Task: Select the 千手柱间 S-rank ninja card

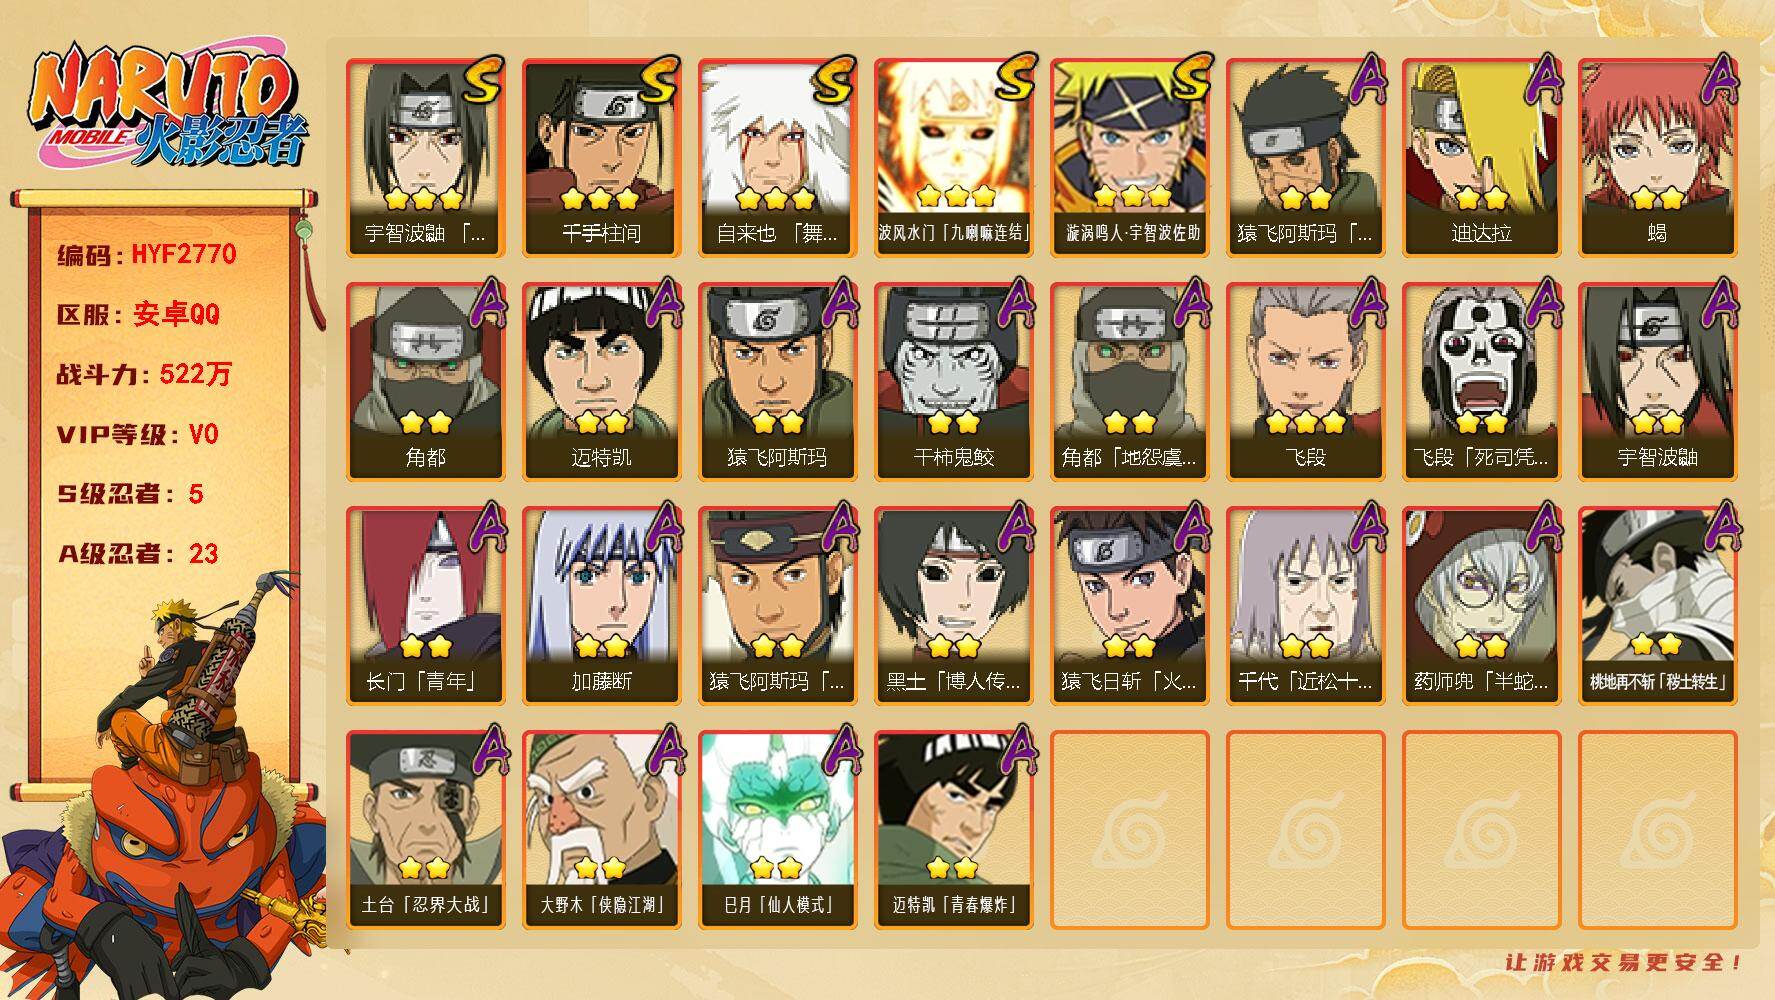Action: (x=601, y=158)
